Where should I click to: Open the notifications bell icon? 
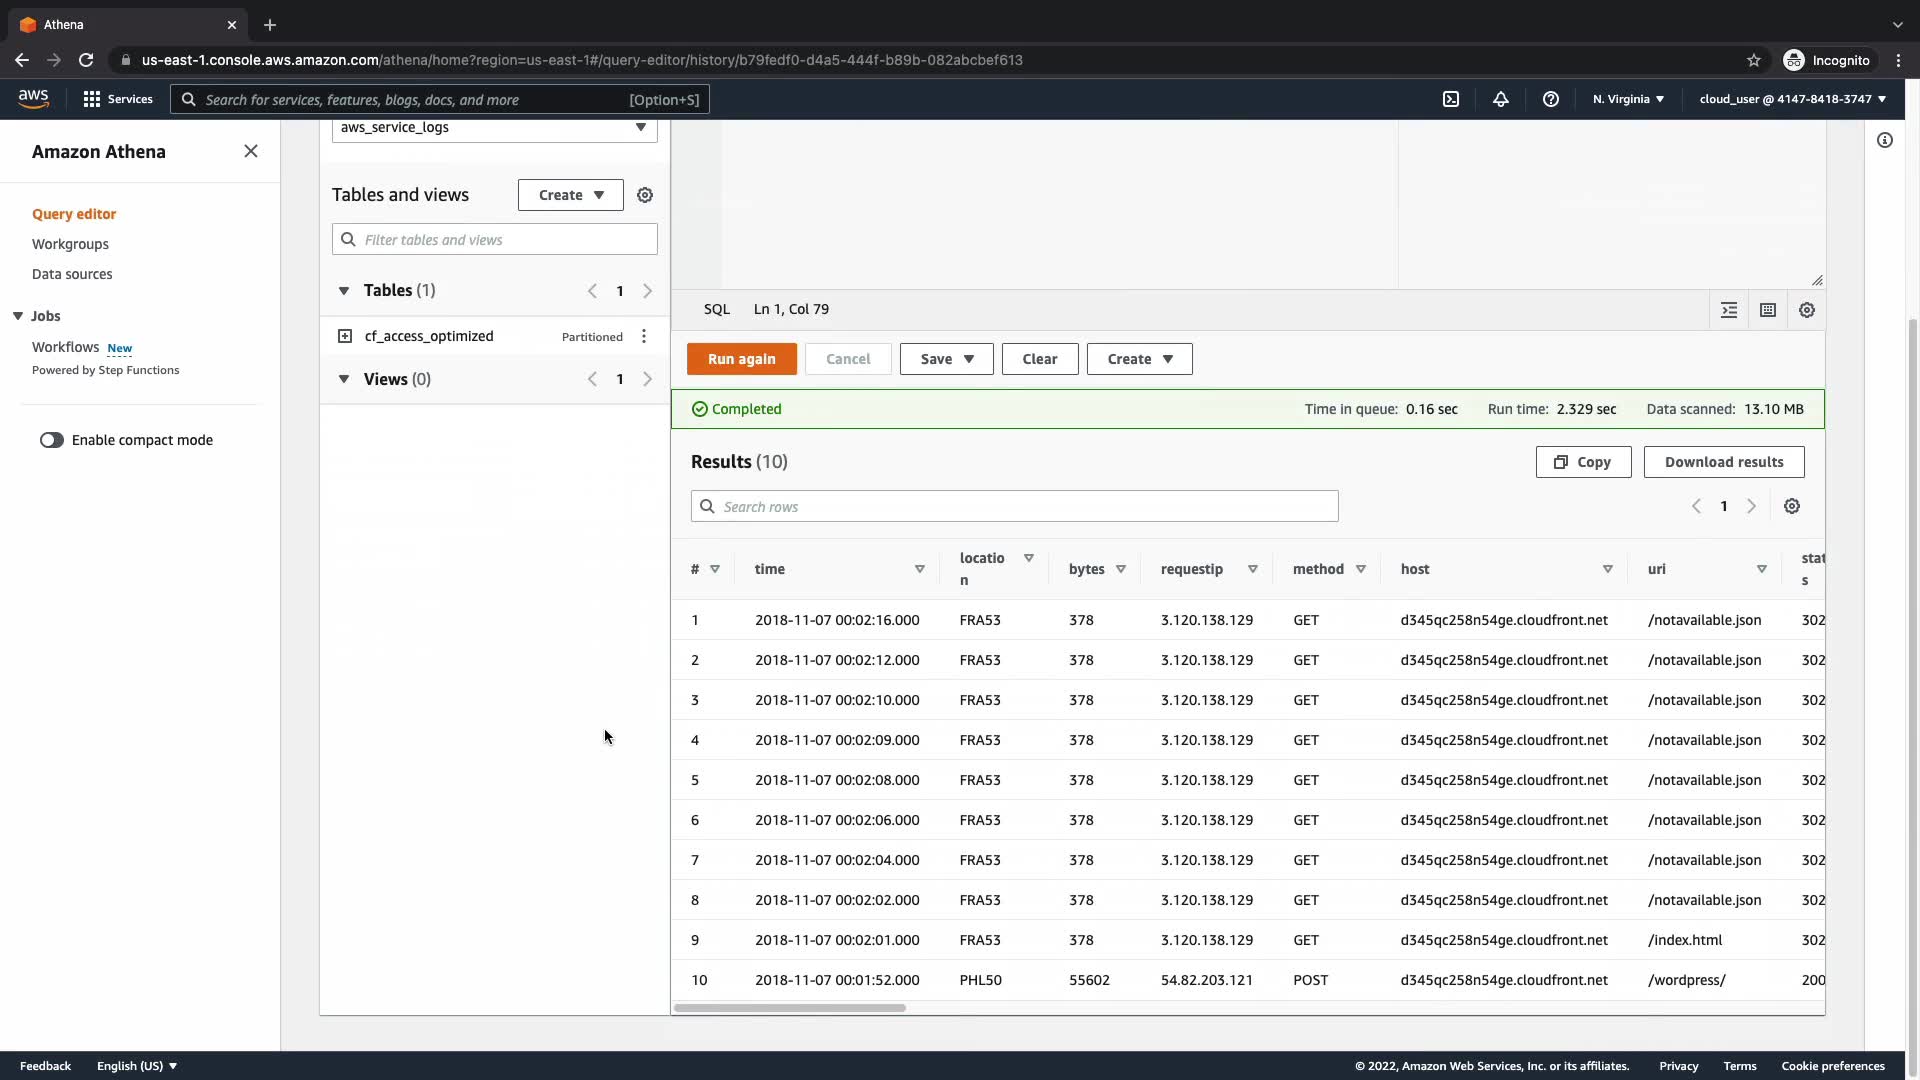pos(1501,99)
